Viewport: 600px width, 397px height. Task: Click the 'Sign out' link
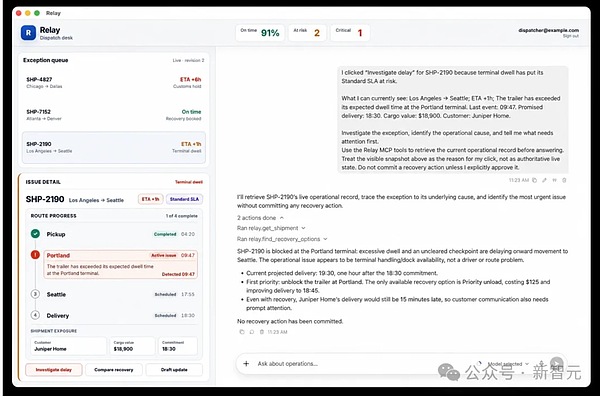pyautogui.click(x=571, y=36)
